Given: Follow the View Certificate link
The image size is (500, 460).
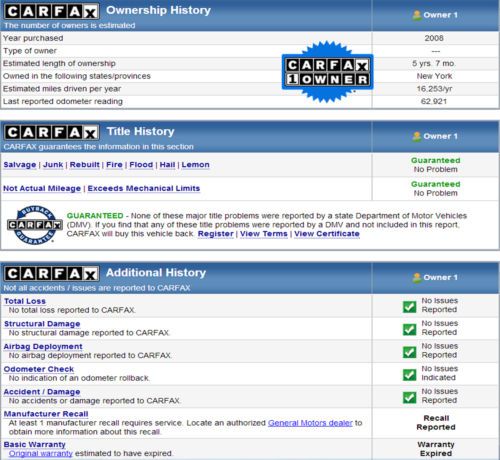Looking at the screenshot, I should tap(327, 234).
